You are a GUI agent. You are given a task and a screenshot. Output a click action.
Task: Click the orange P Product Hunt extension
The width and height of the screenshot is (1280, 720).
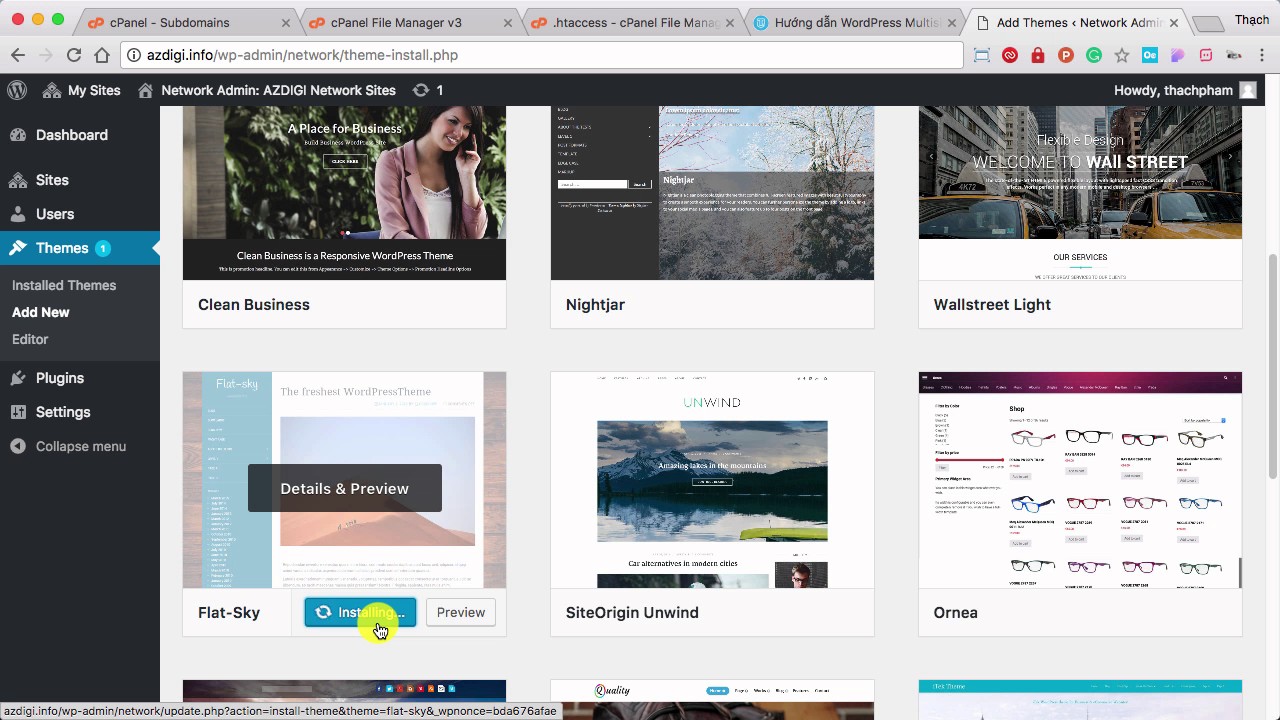coord(1066,55)
